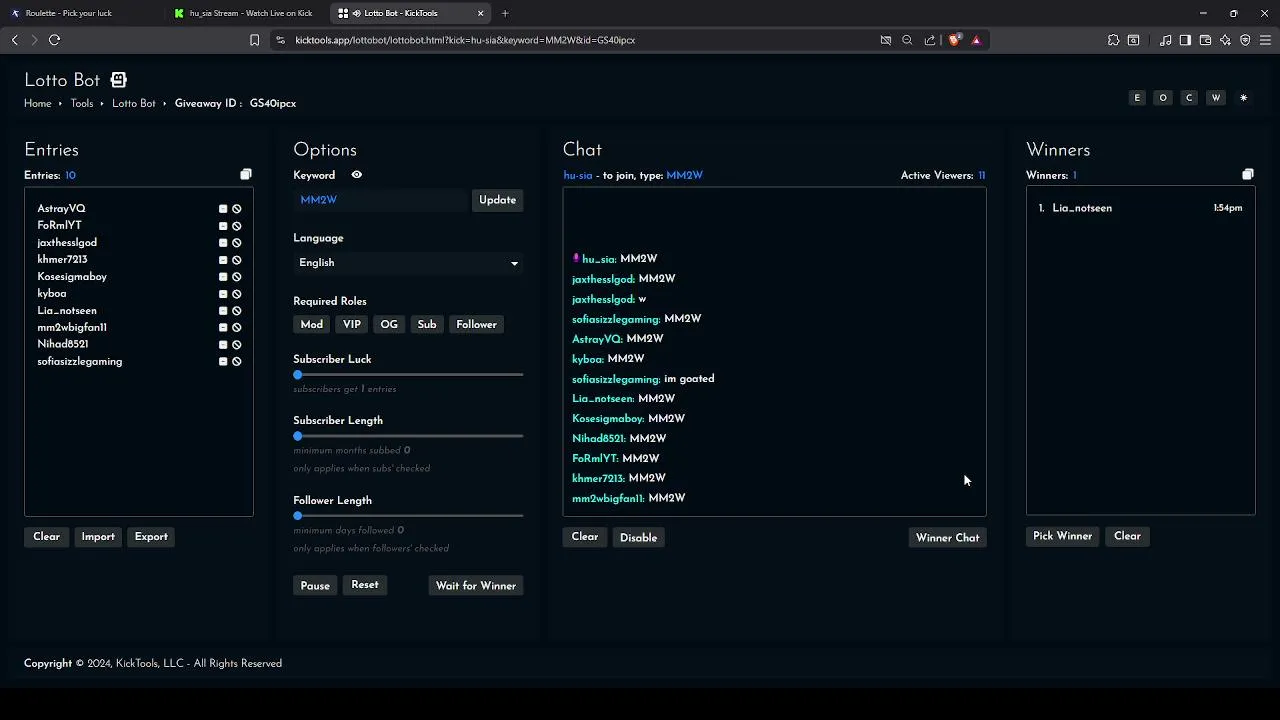Remove AstrayVQ entry with its minus icon
Viewport: 1280px width, 720px height.
coord(223,209)
